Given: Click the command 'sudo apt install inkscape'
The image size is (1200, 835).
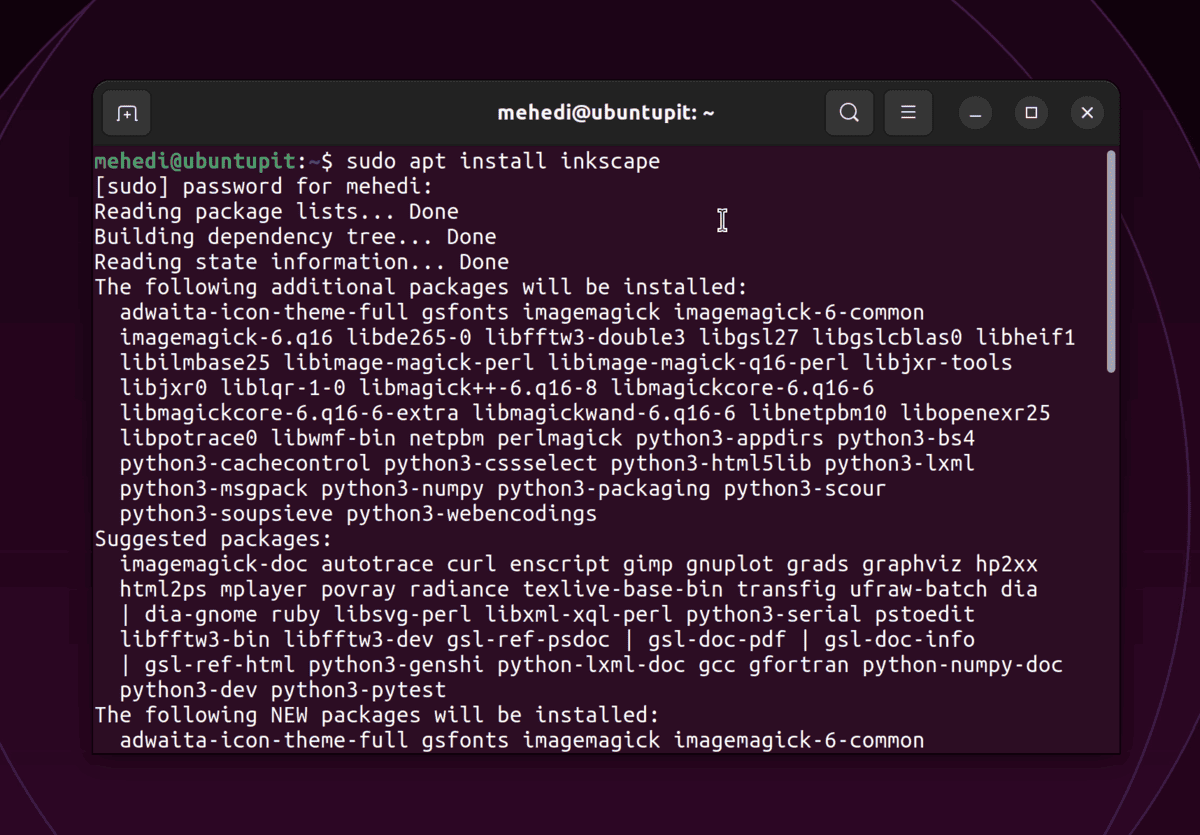Looking at the screenshot, I should point(503,161).
